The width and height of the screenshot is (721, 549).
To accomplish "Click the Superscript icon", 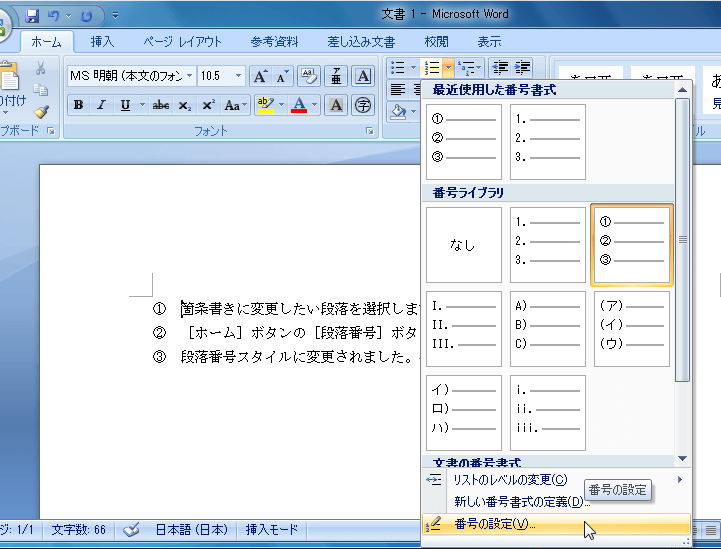I will [208, 105].
